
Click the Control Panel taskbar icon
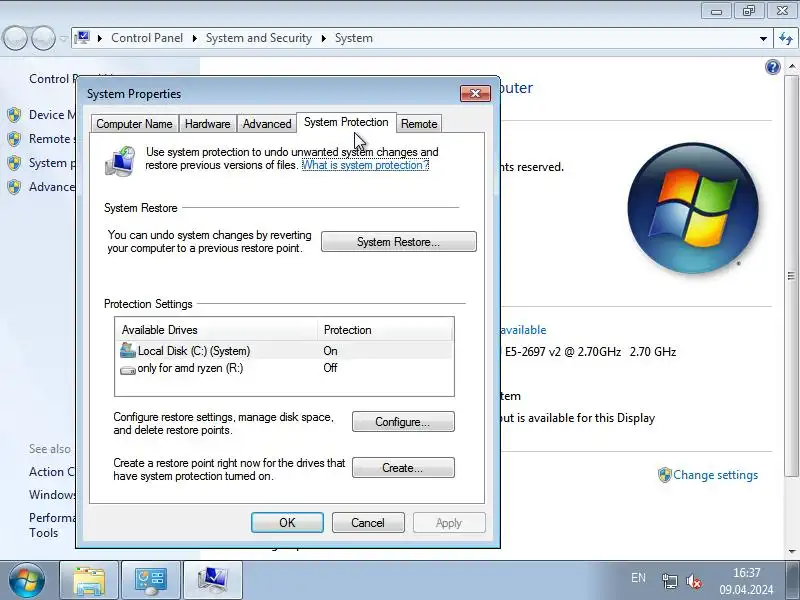[x=151, y=581]
